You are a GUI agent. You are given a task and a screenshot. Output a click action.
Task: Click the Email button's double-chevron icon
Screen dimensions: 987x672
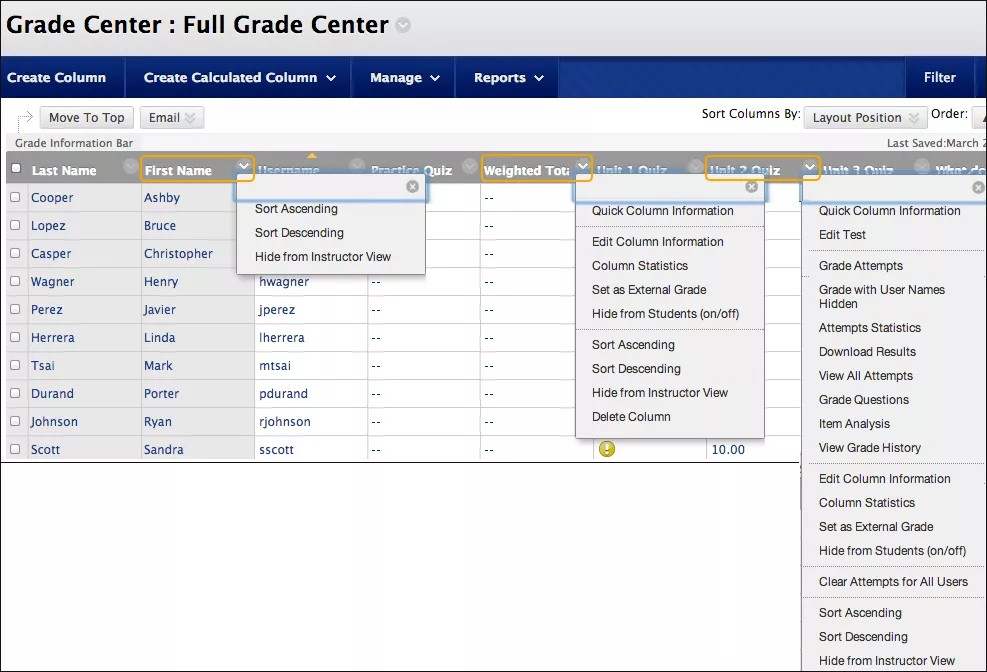192,118
